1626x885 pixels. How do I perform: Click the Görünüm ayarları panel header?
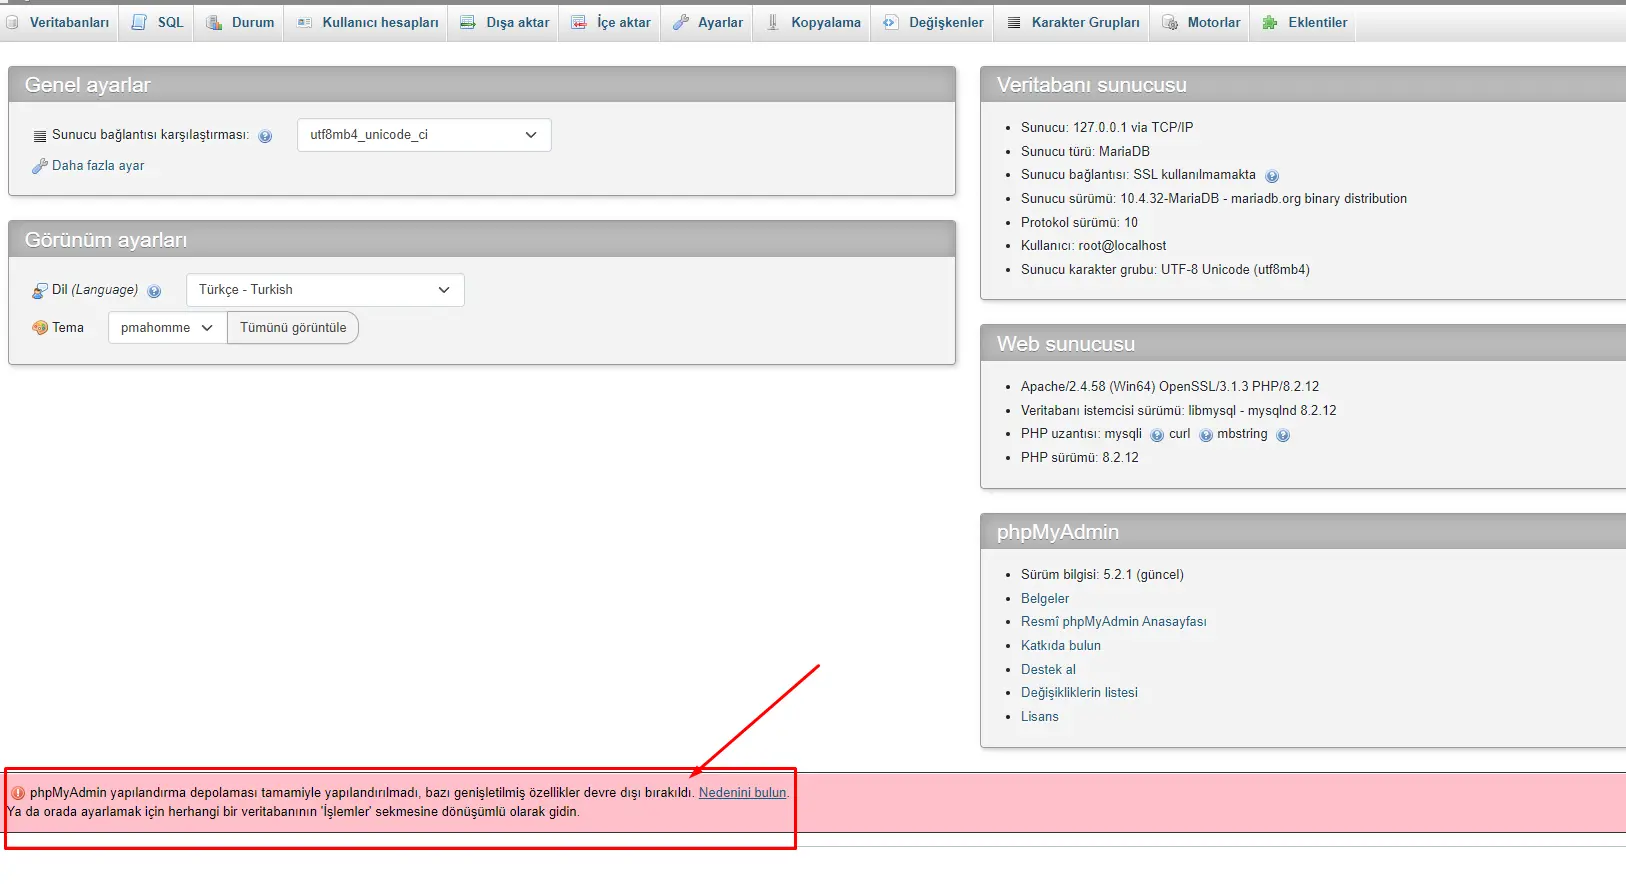(482, 240)
